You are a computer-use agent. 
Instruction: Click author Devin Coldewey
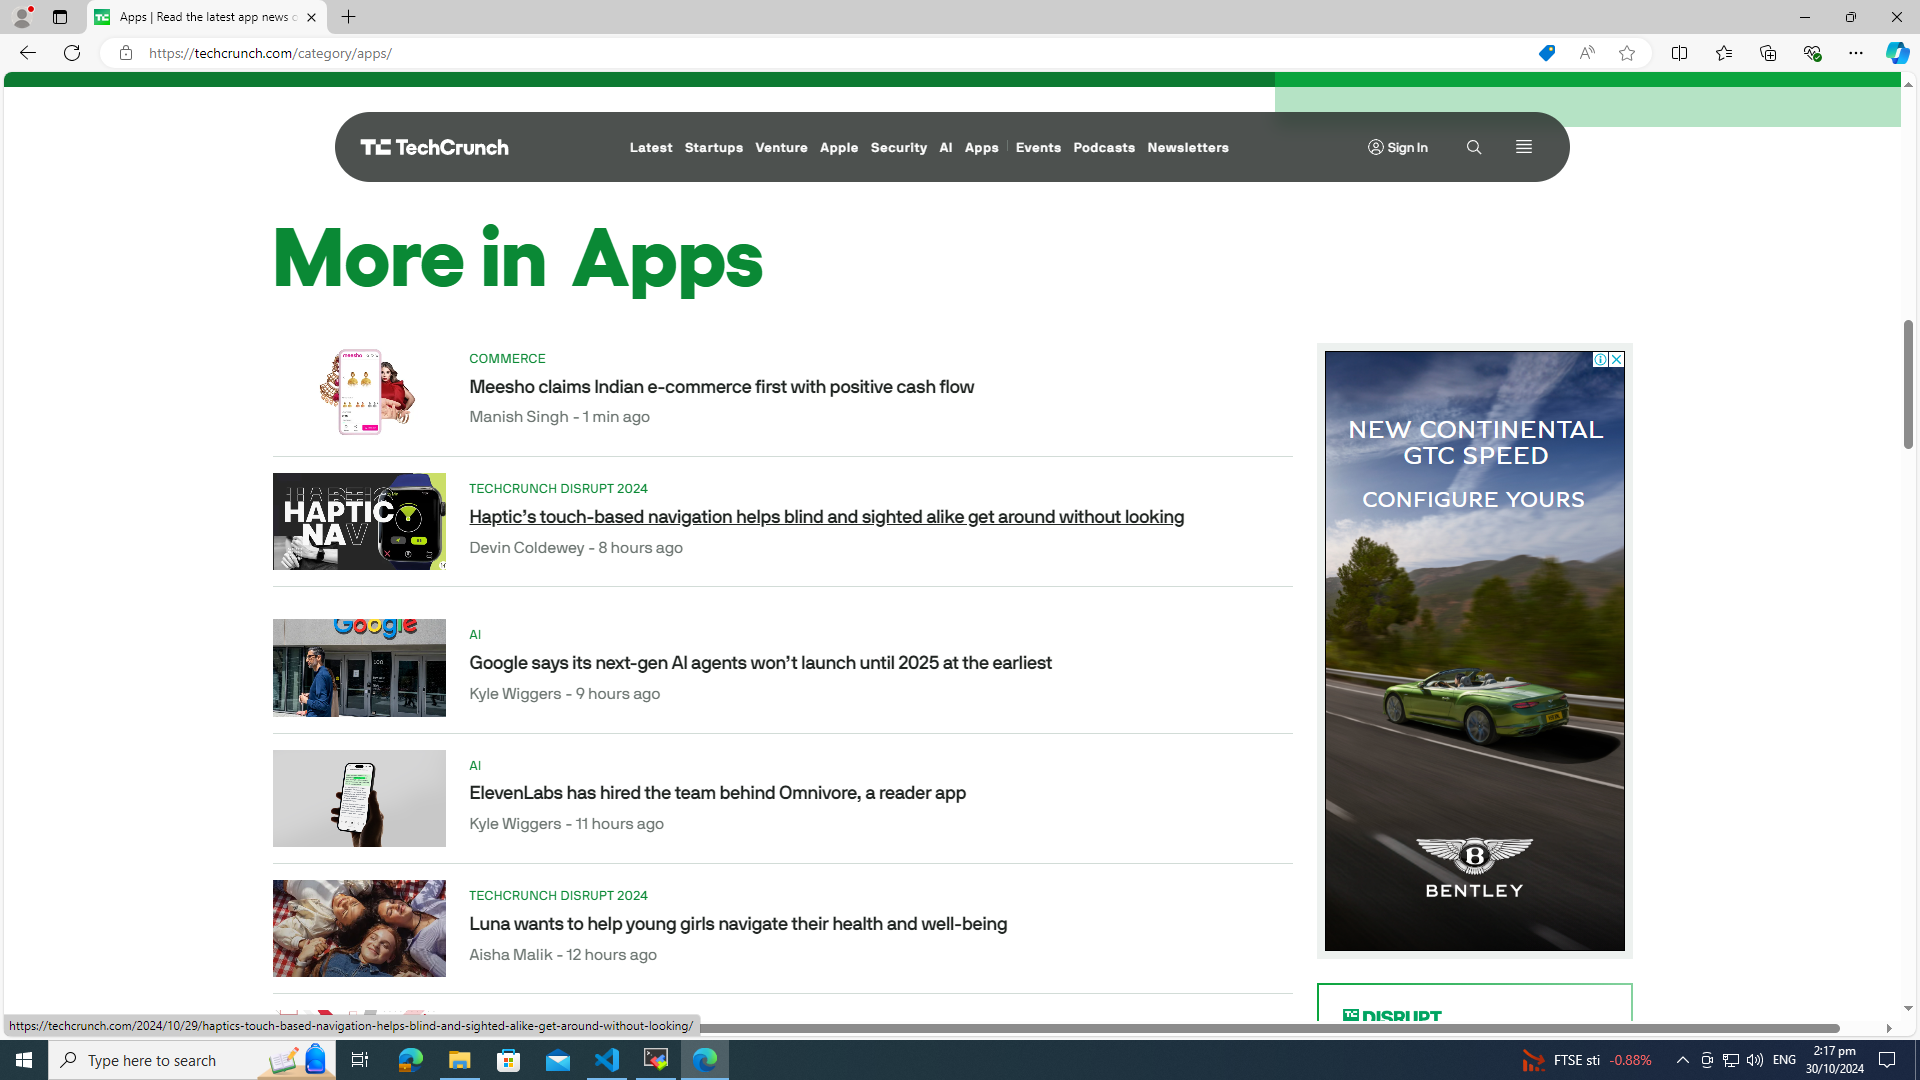tap(526, 548)
